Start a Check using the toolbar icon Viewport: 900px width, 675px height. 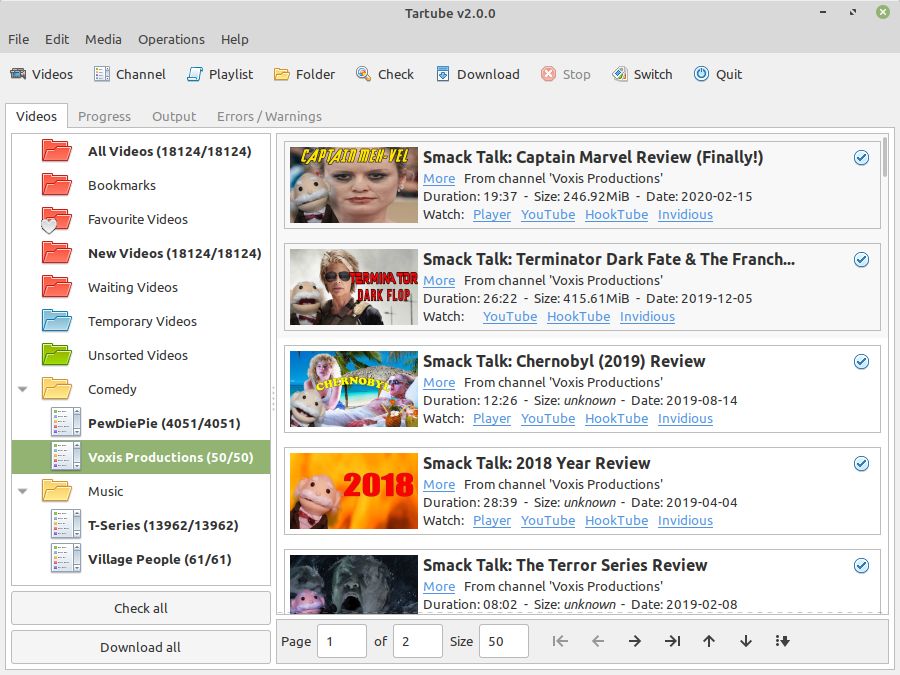pos(385,74)
